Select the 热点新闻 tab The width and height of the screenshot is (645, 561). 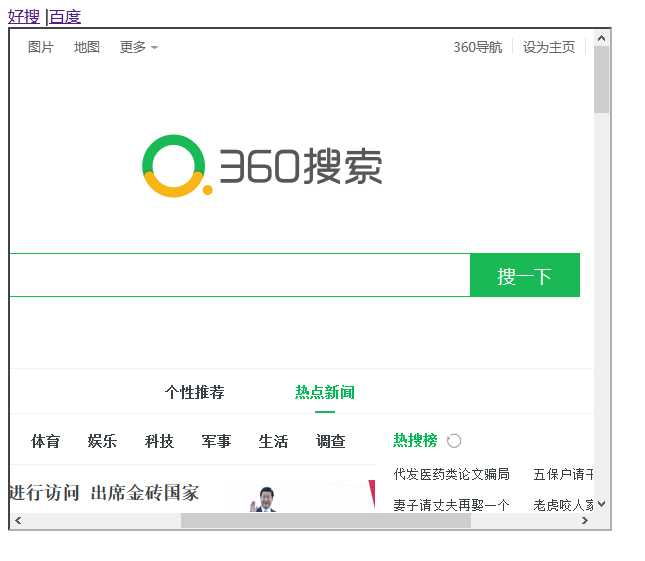[325, 392]
